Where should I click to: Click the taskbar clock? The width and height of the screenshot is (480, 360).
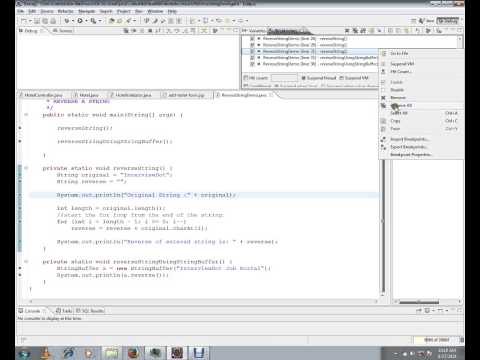point(447,353)
